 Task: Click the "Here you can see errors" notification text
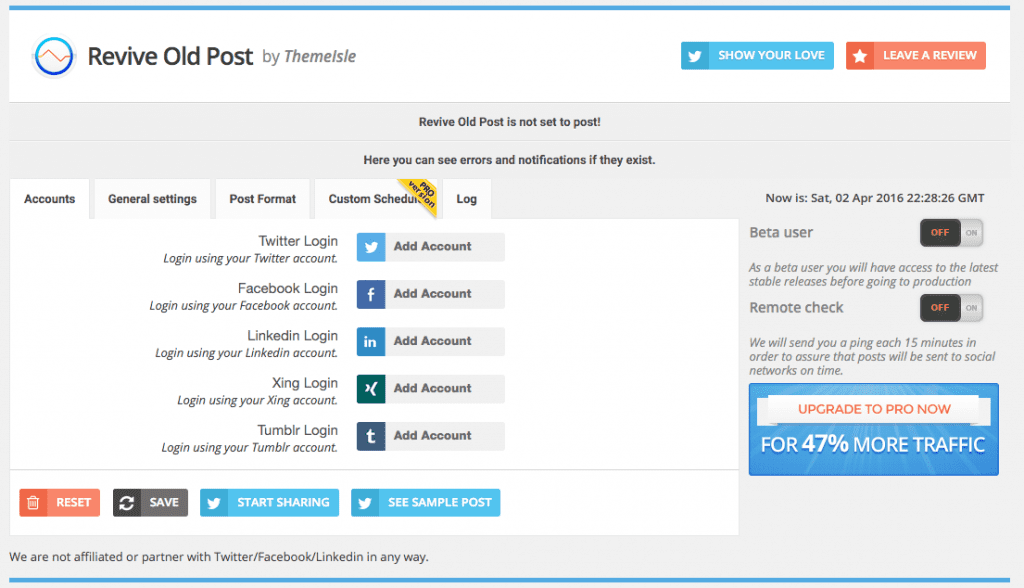click(x=509, y=160)
